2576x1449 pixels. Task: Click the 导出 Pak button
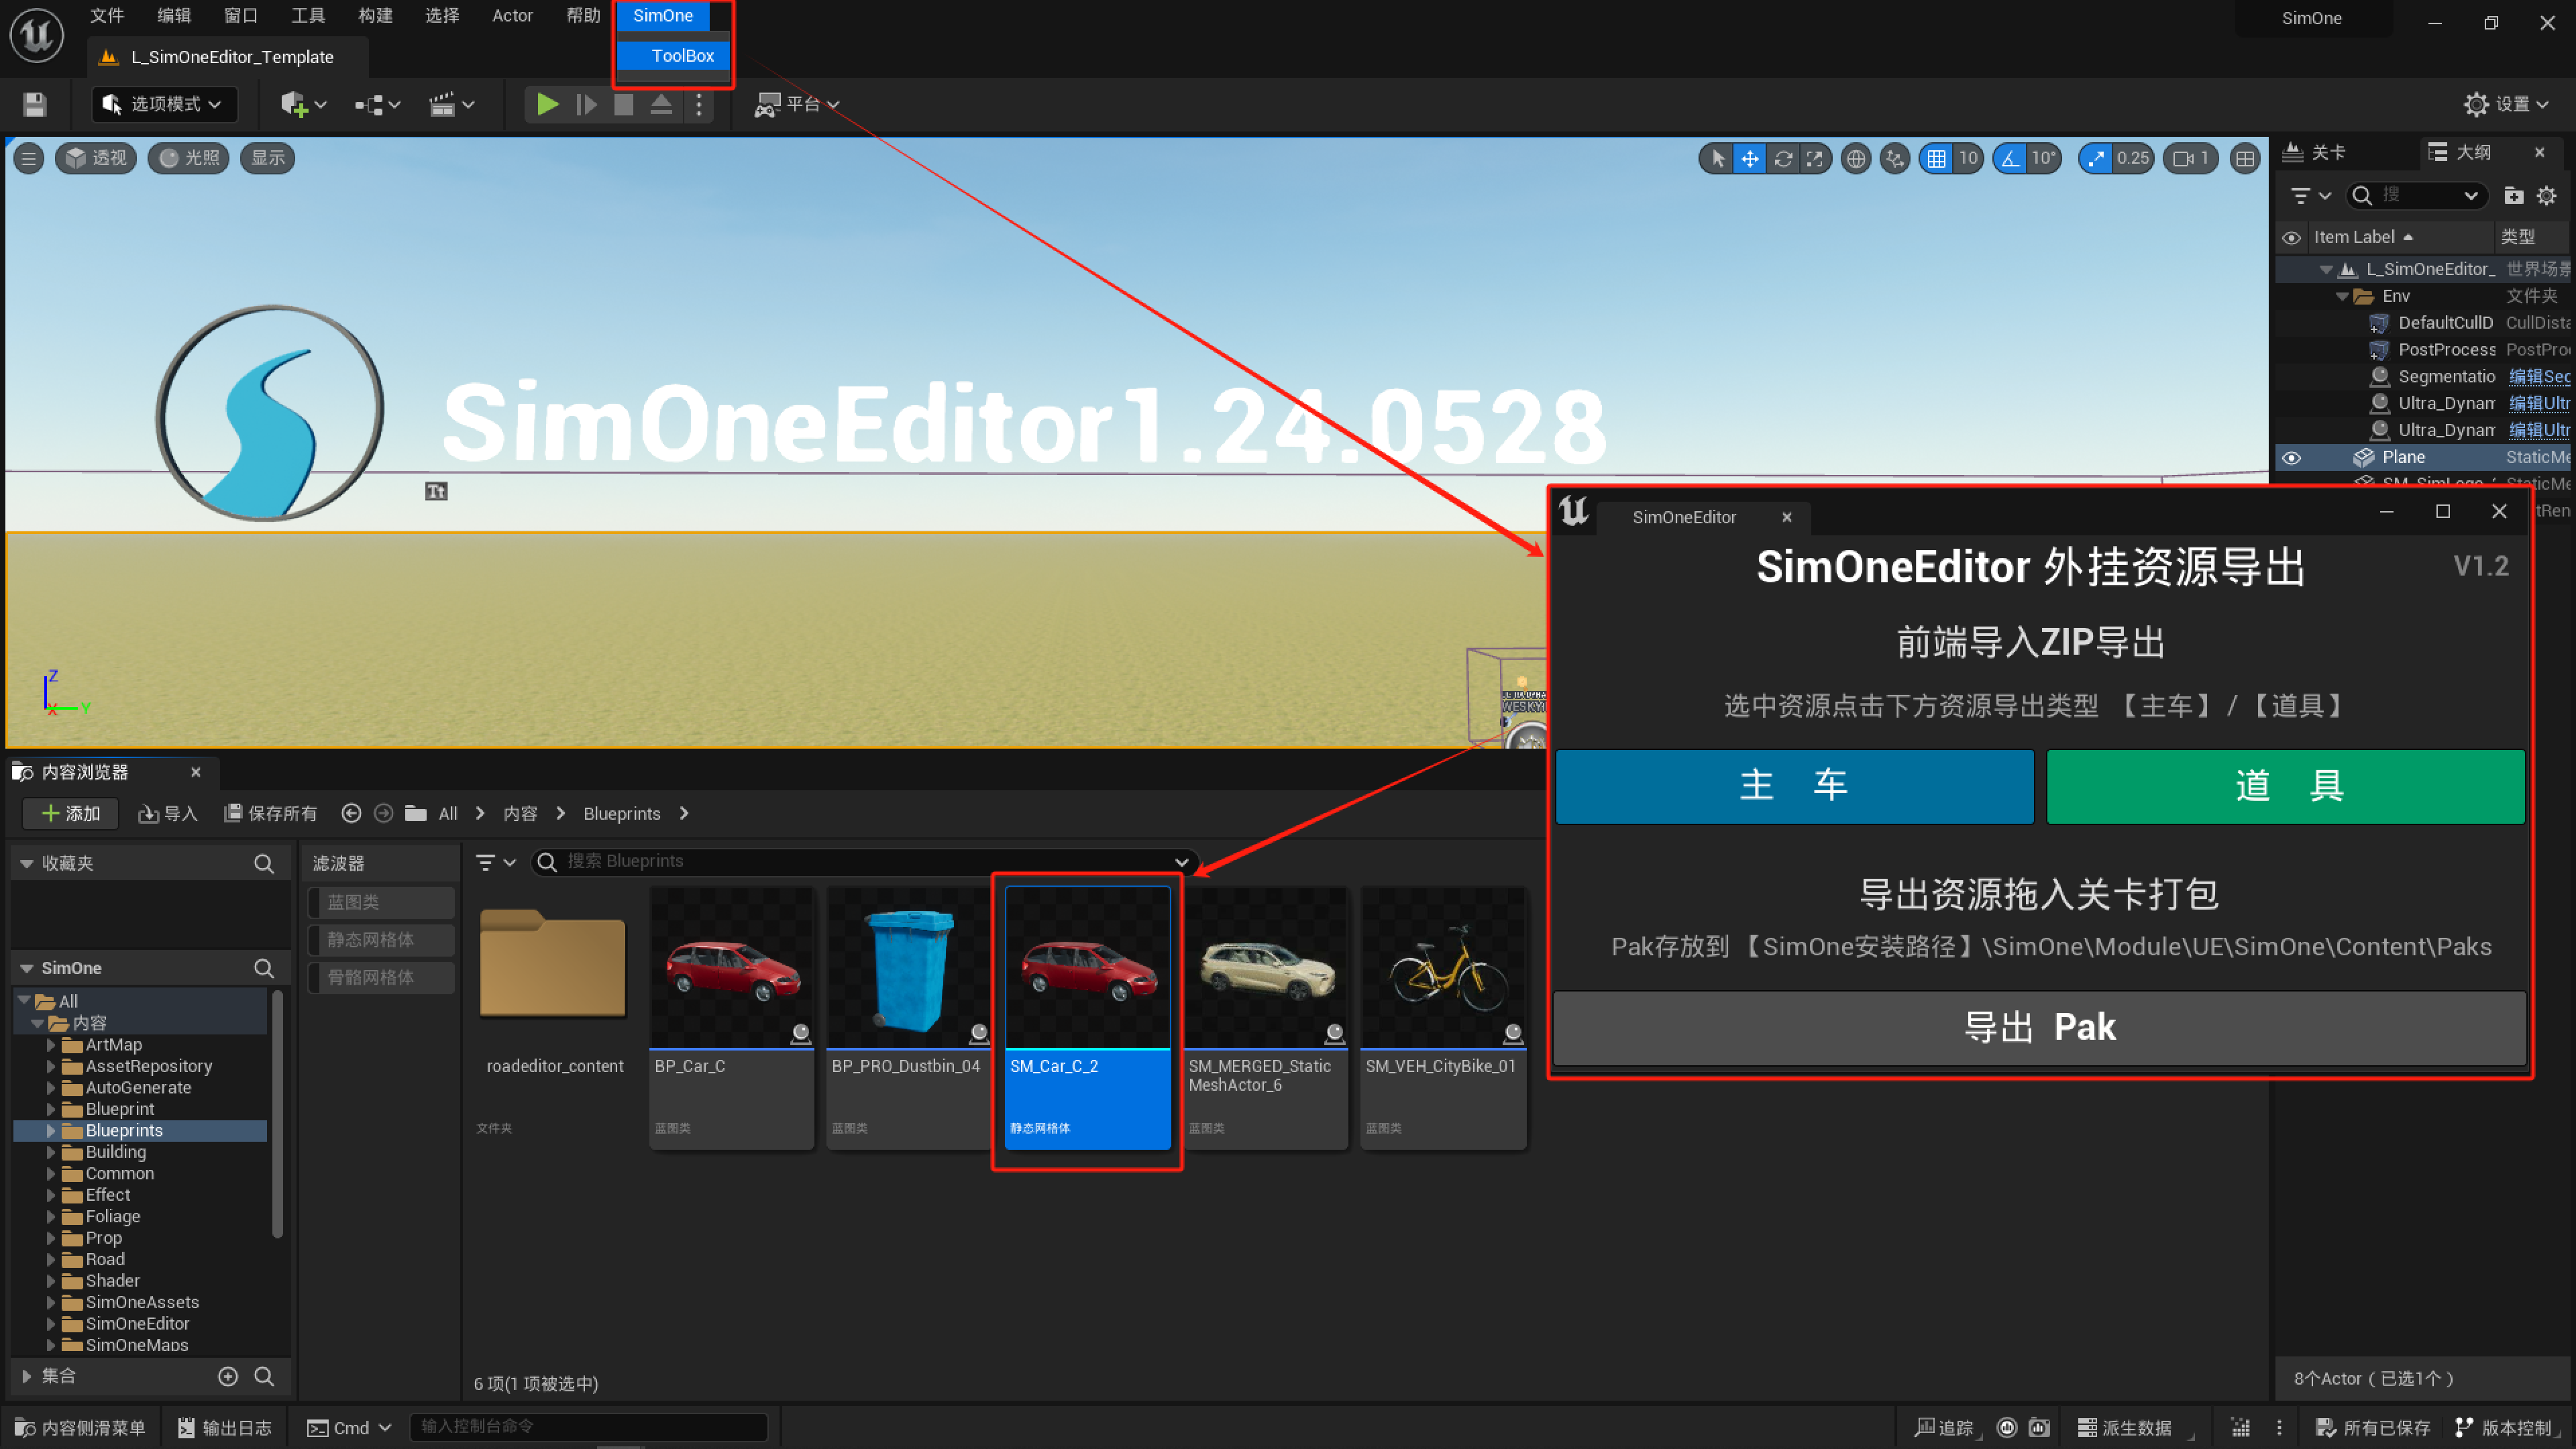pos(2040,1028)
